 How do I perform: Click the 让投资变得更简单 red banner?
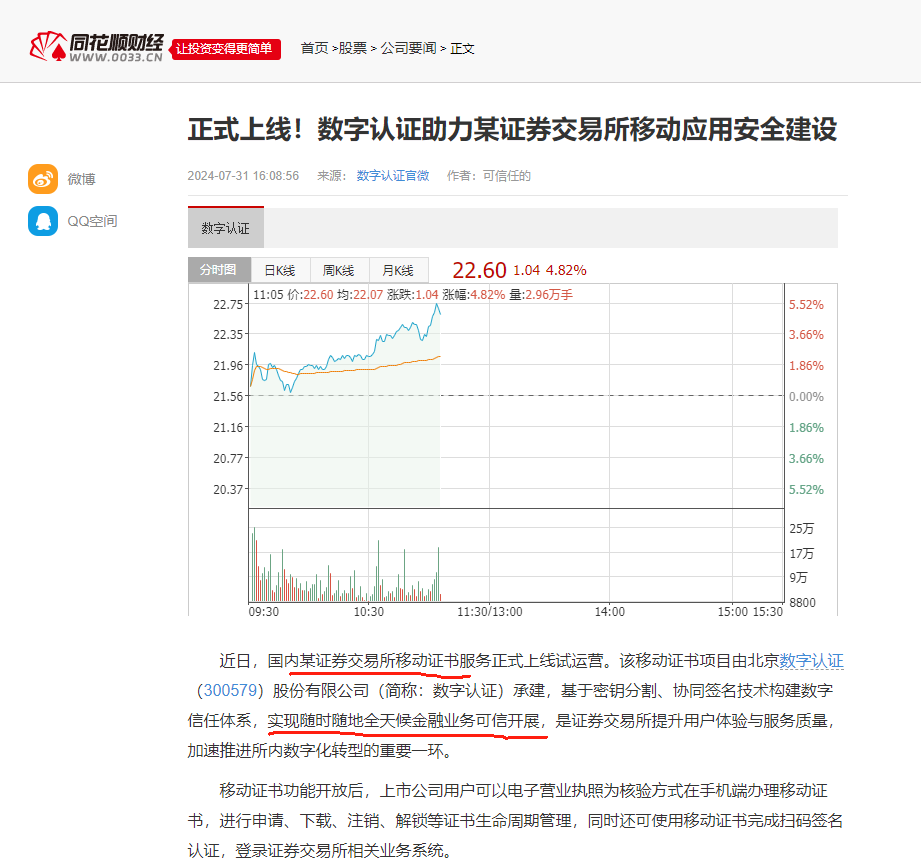[225, 49]
